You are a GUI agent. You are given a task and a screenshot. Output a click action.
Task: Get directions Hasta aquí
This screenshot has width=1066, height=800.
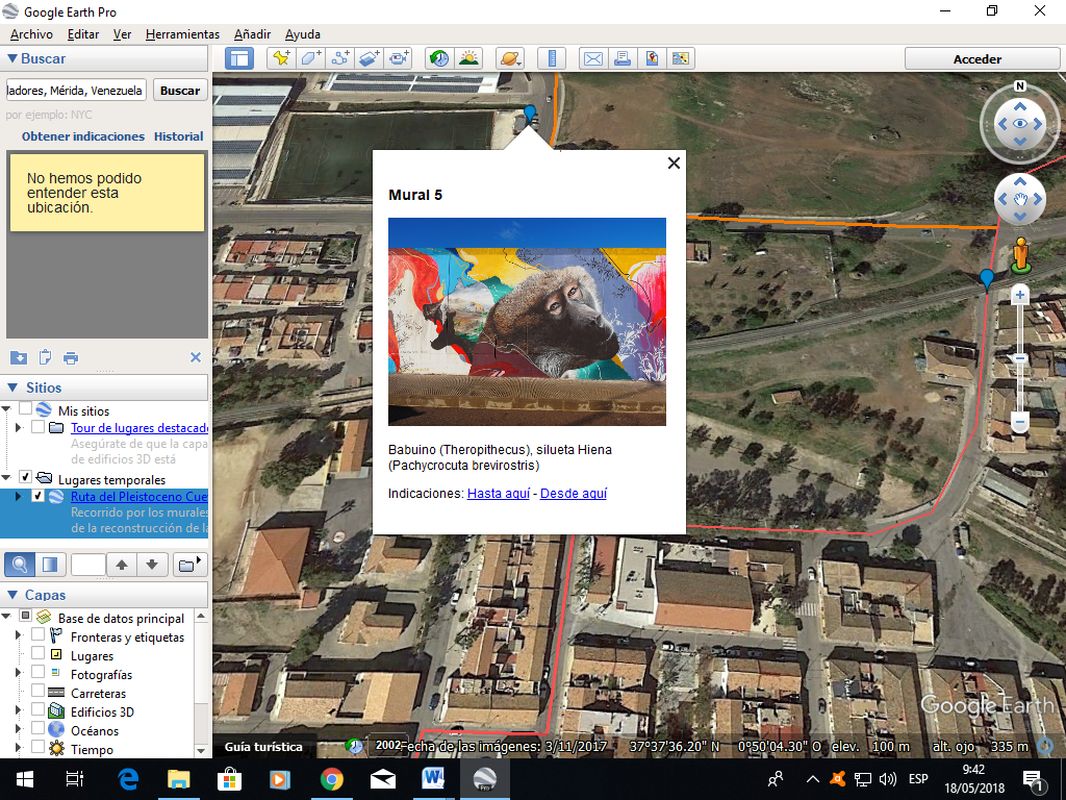[x=498, y=493]
